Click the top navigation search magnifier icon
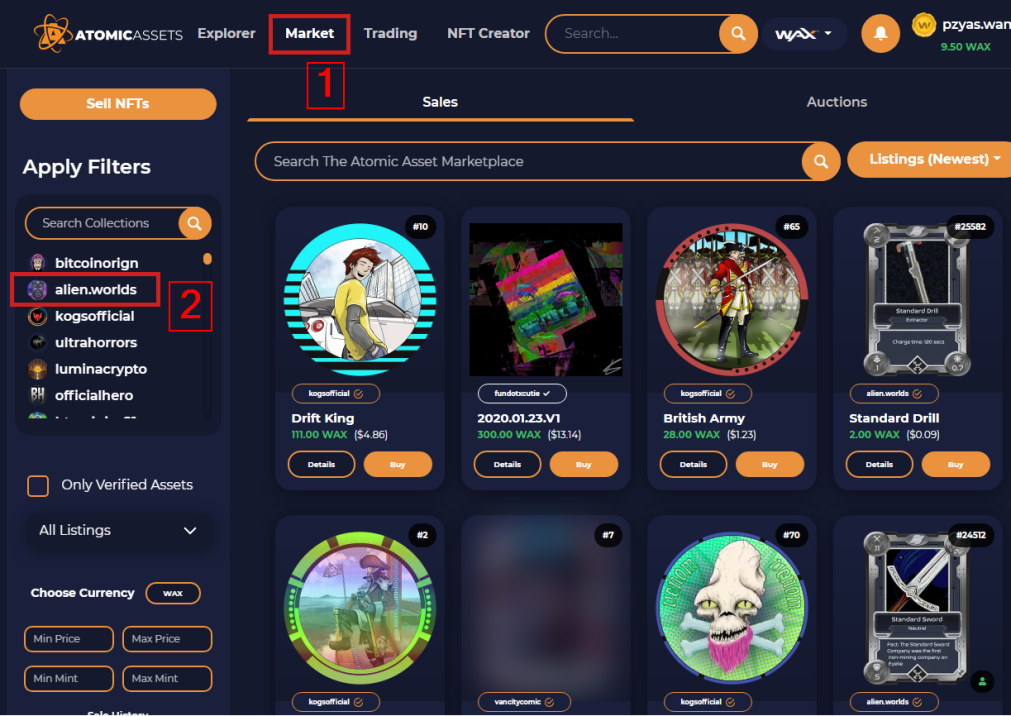 pos(738,34)
